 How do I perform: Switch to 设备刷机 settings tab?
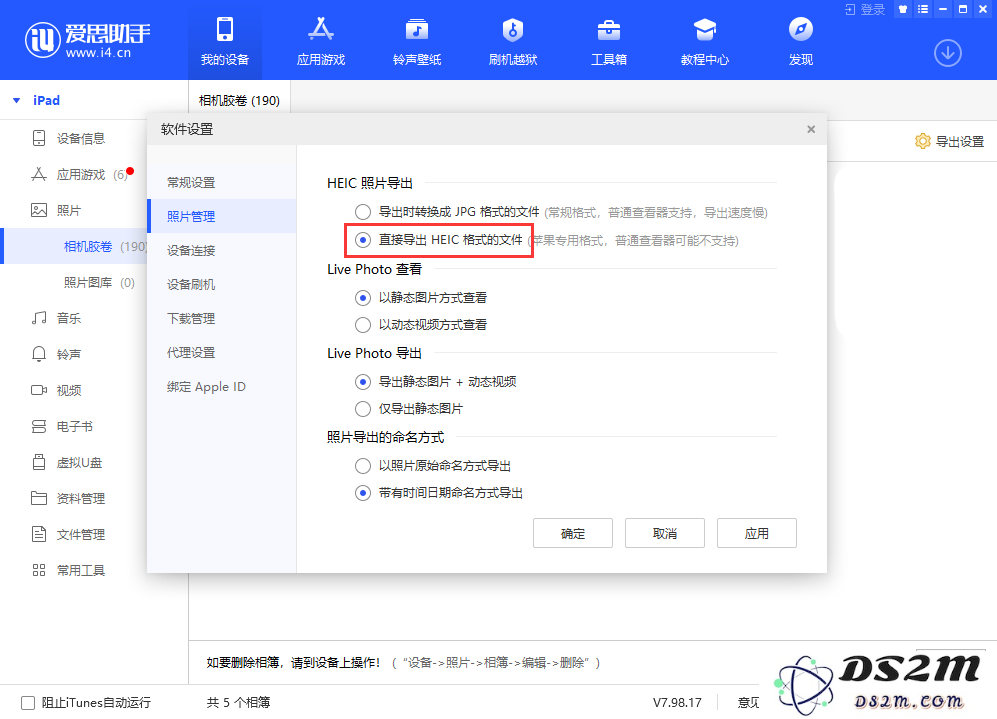click(221, 284)
